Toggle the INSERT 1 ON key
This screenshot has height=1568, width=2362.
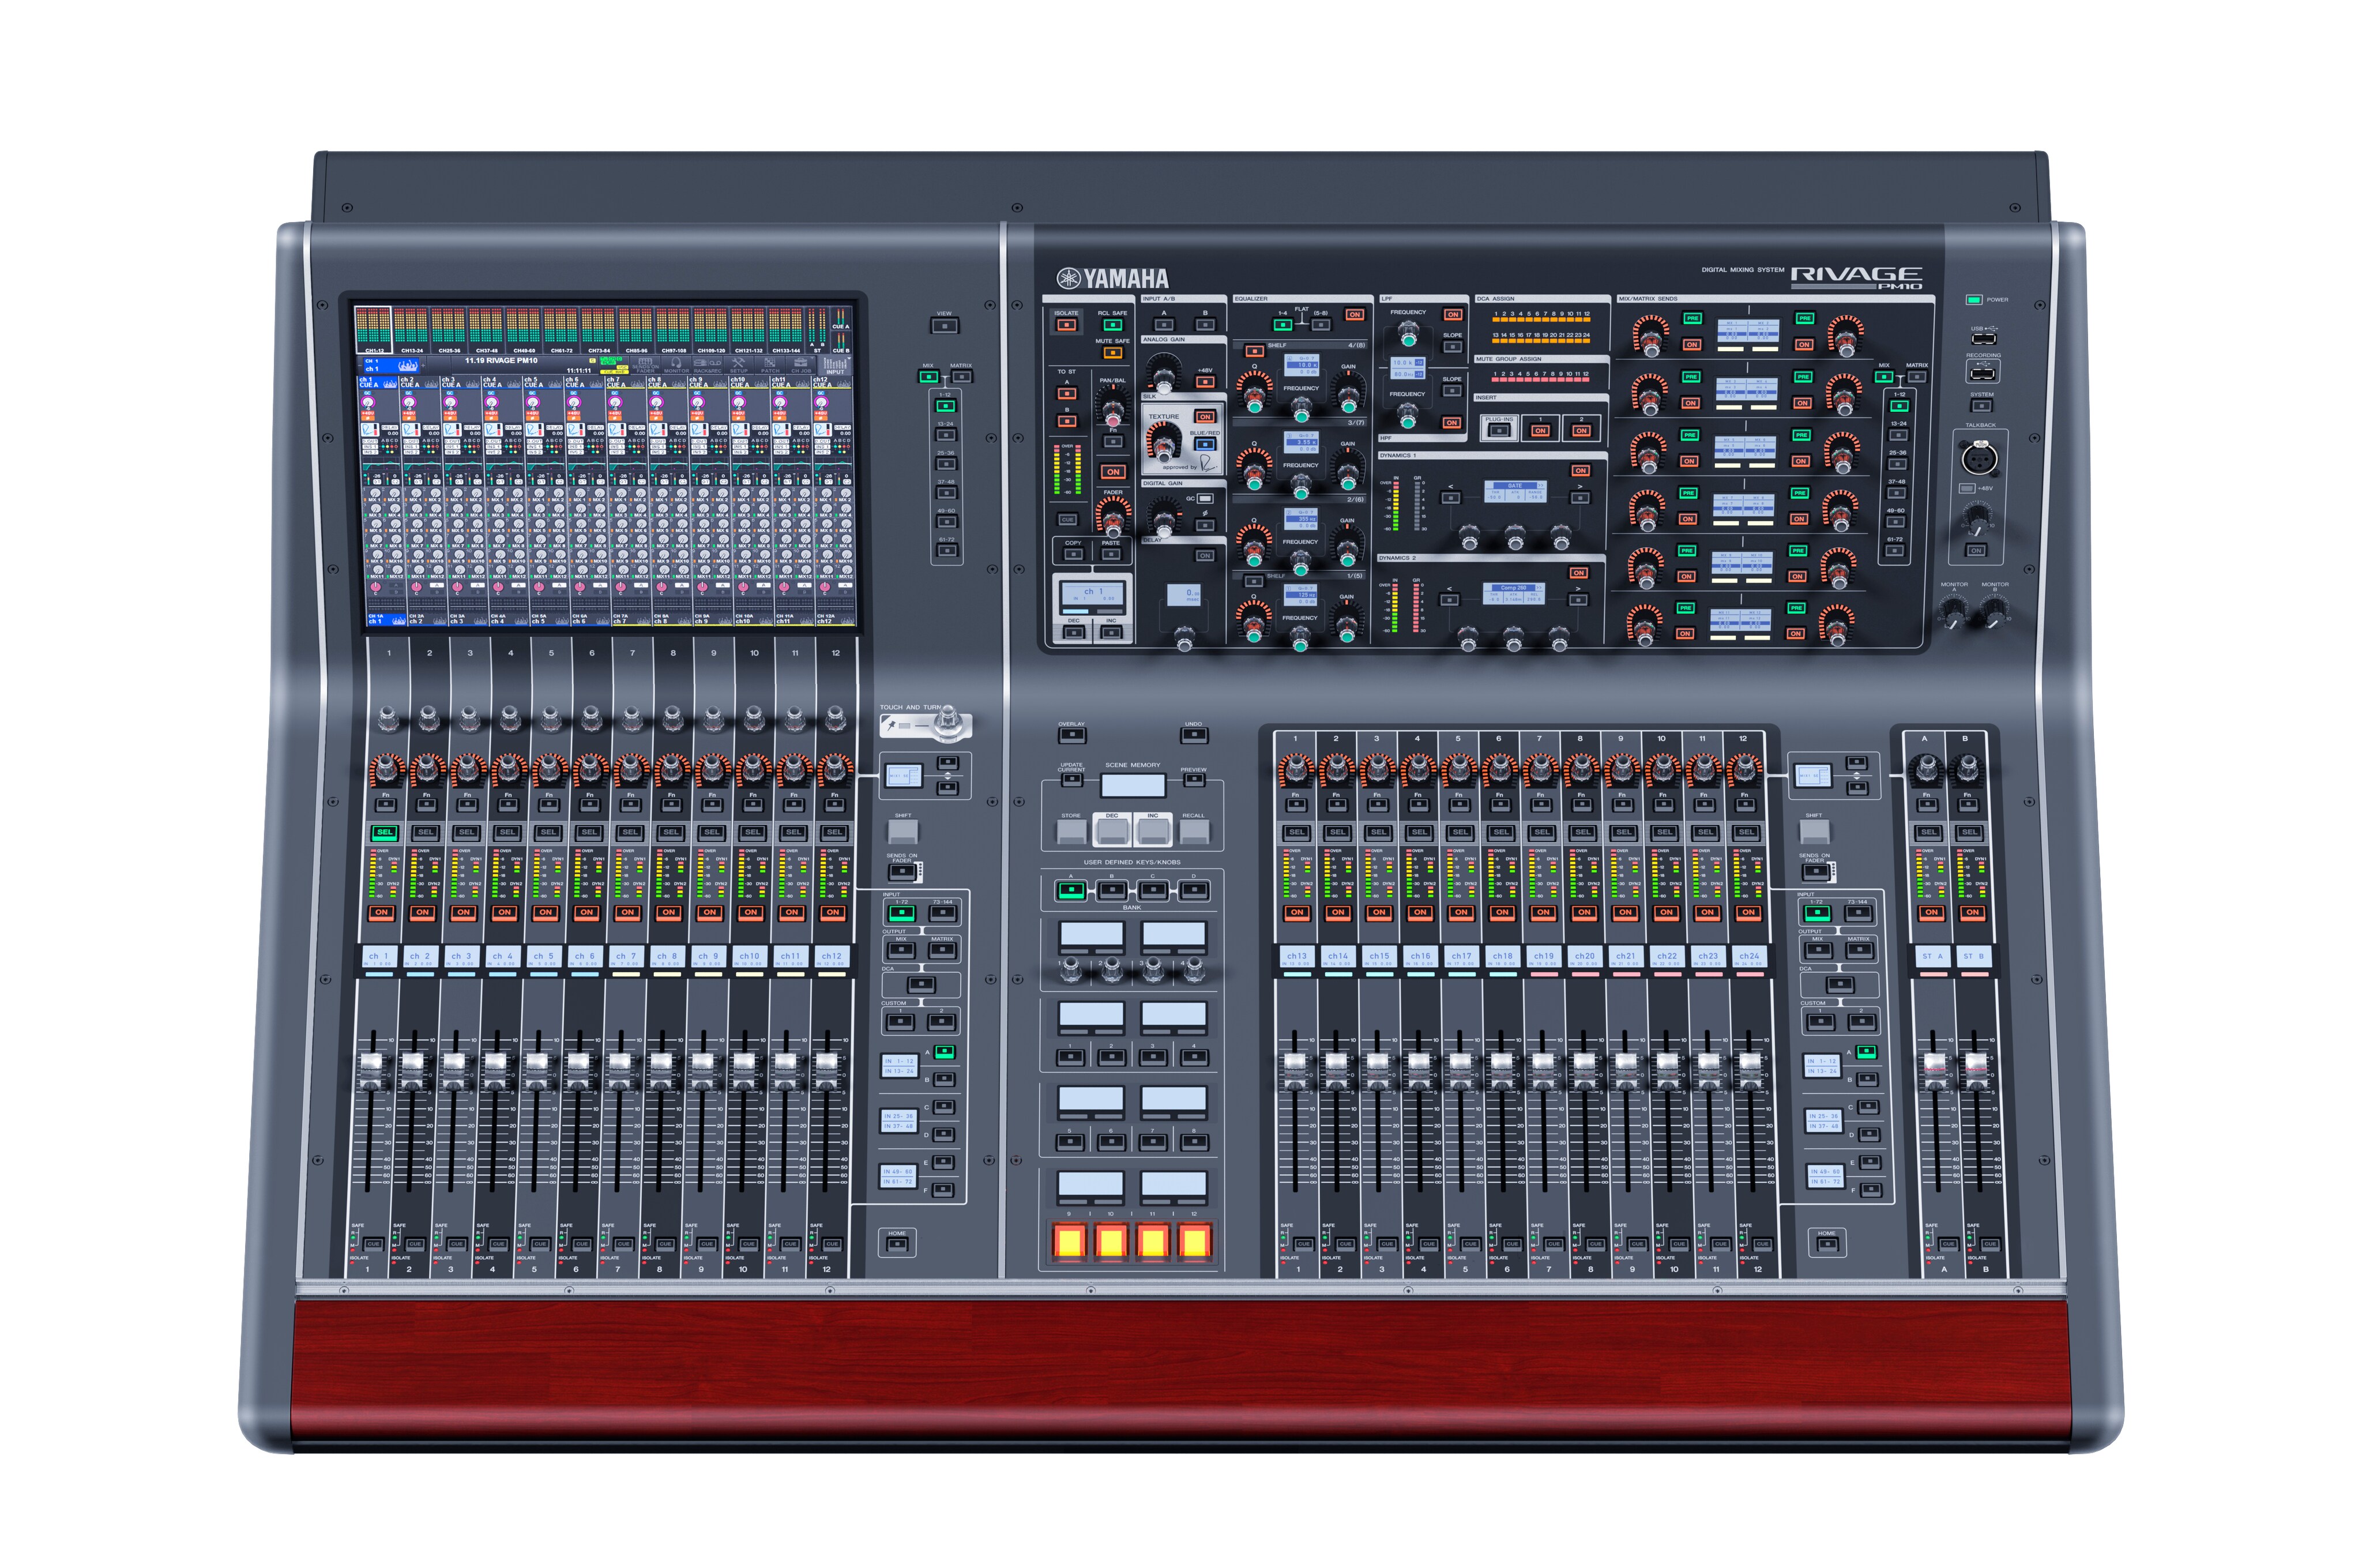pyautogui.click(x=1540, y=431)
